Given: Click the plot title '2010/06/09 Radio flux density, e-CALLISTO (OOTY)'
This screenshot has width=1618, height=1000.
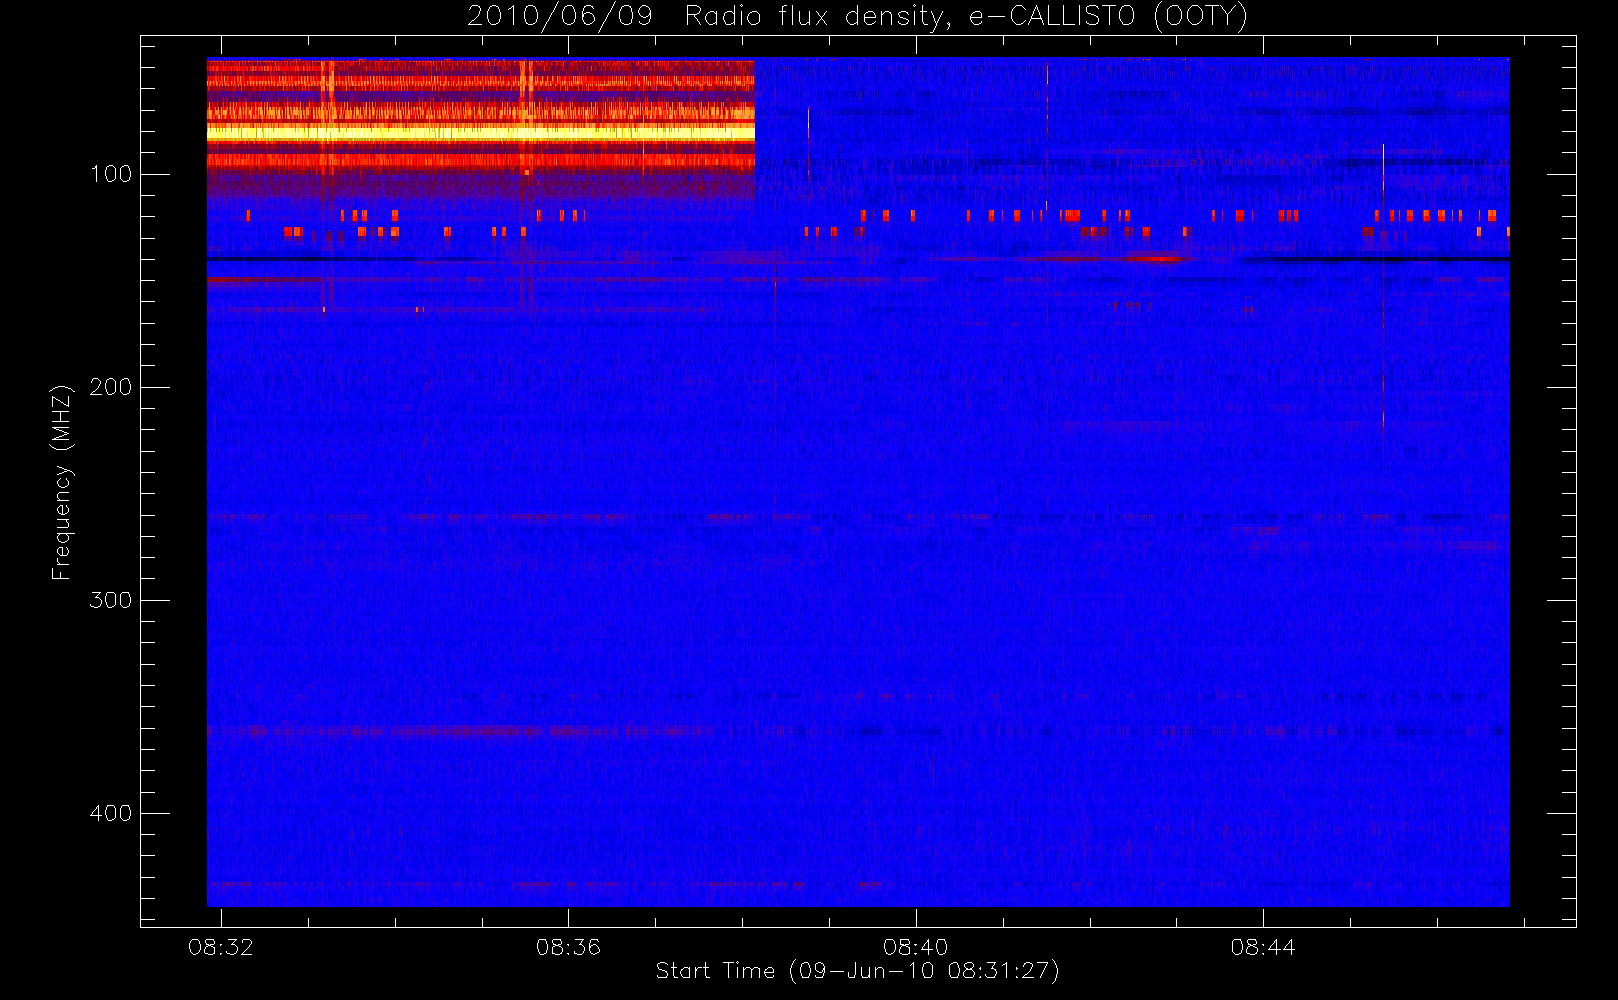Looking at the screenshot, I should pyautogui.click(x=858, y=17).
